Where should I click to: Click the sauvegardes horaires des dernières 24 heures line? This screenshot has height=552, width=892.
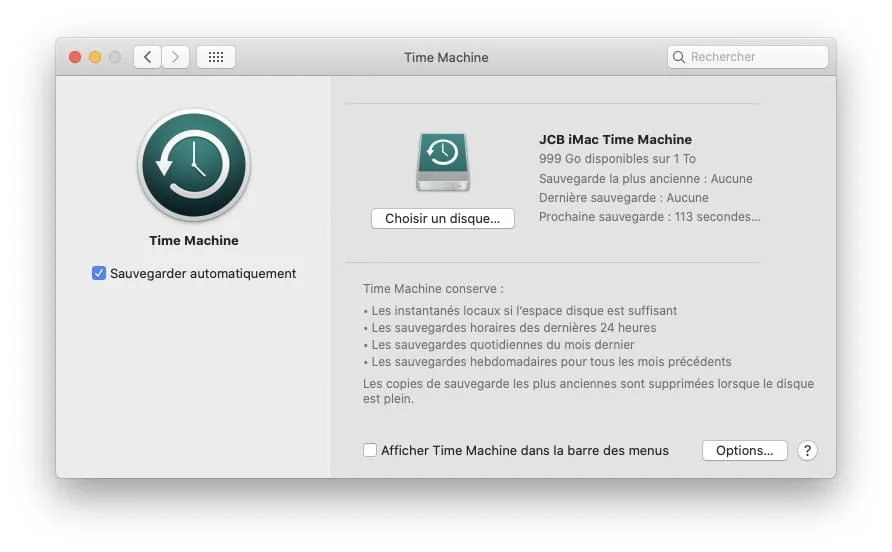click(510, 328)
